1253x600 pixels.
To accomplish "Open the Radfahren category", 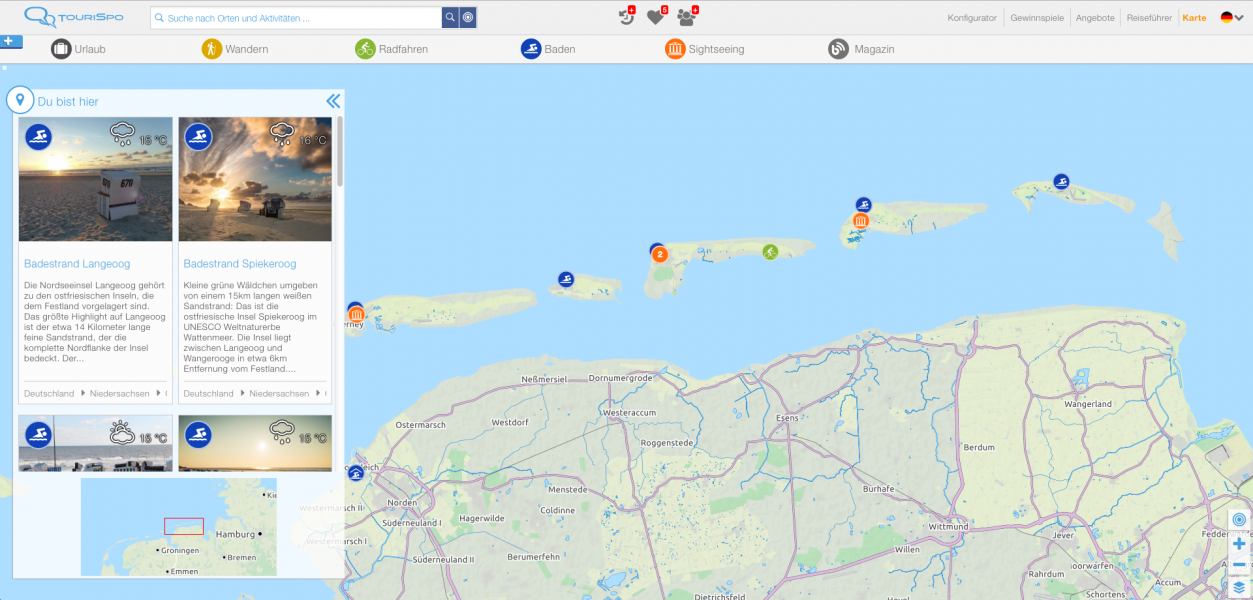I will pos(393,49).
